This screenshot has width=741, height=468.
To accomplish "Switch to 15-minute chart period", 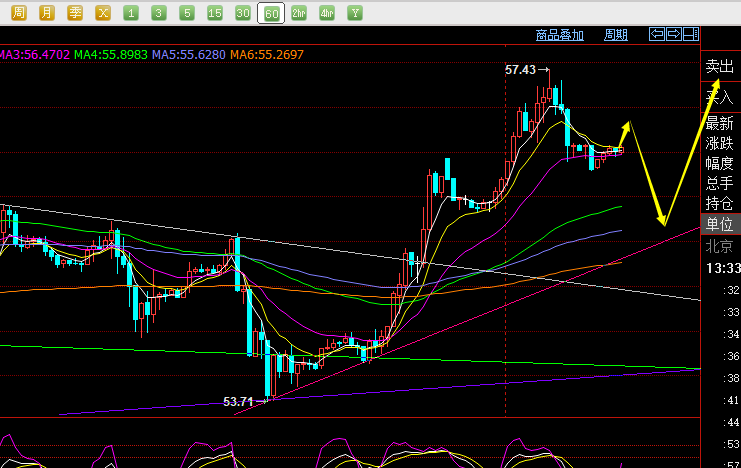I will [x=215, y=13].
